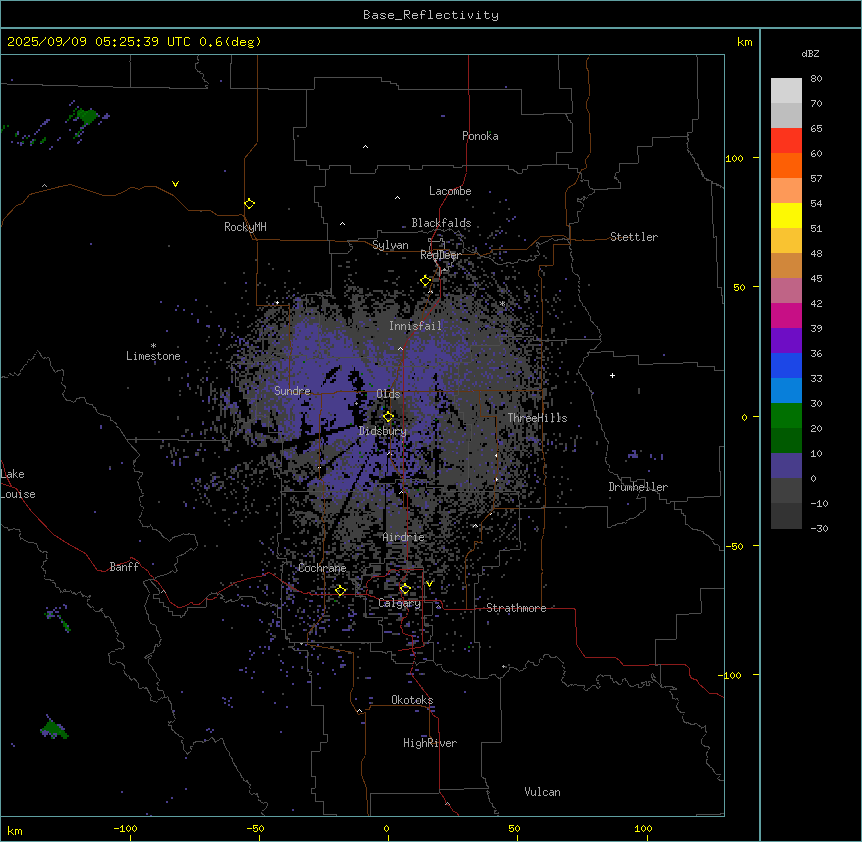Click the Lake Louise label
This screenshot has width=862, height=842.
pos(18,484)
